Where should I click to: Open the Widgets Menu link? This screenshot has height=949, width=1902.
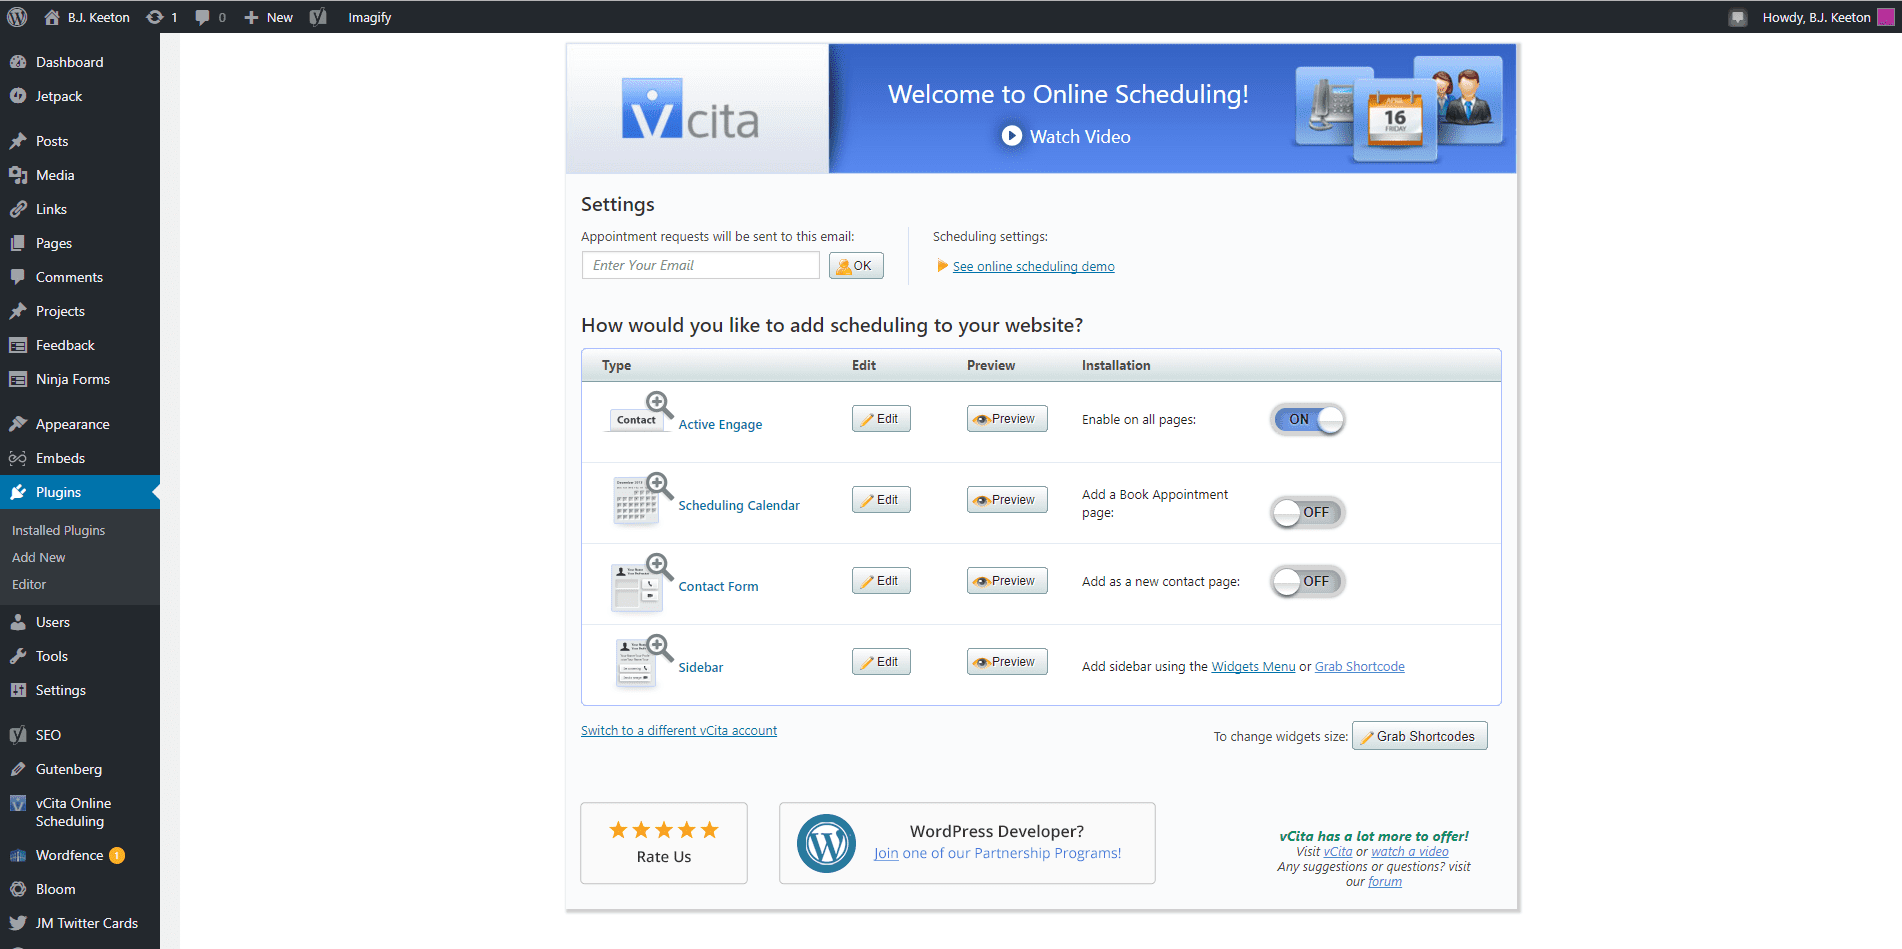pos(1253,667)
